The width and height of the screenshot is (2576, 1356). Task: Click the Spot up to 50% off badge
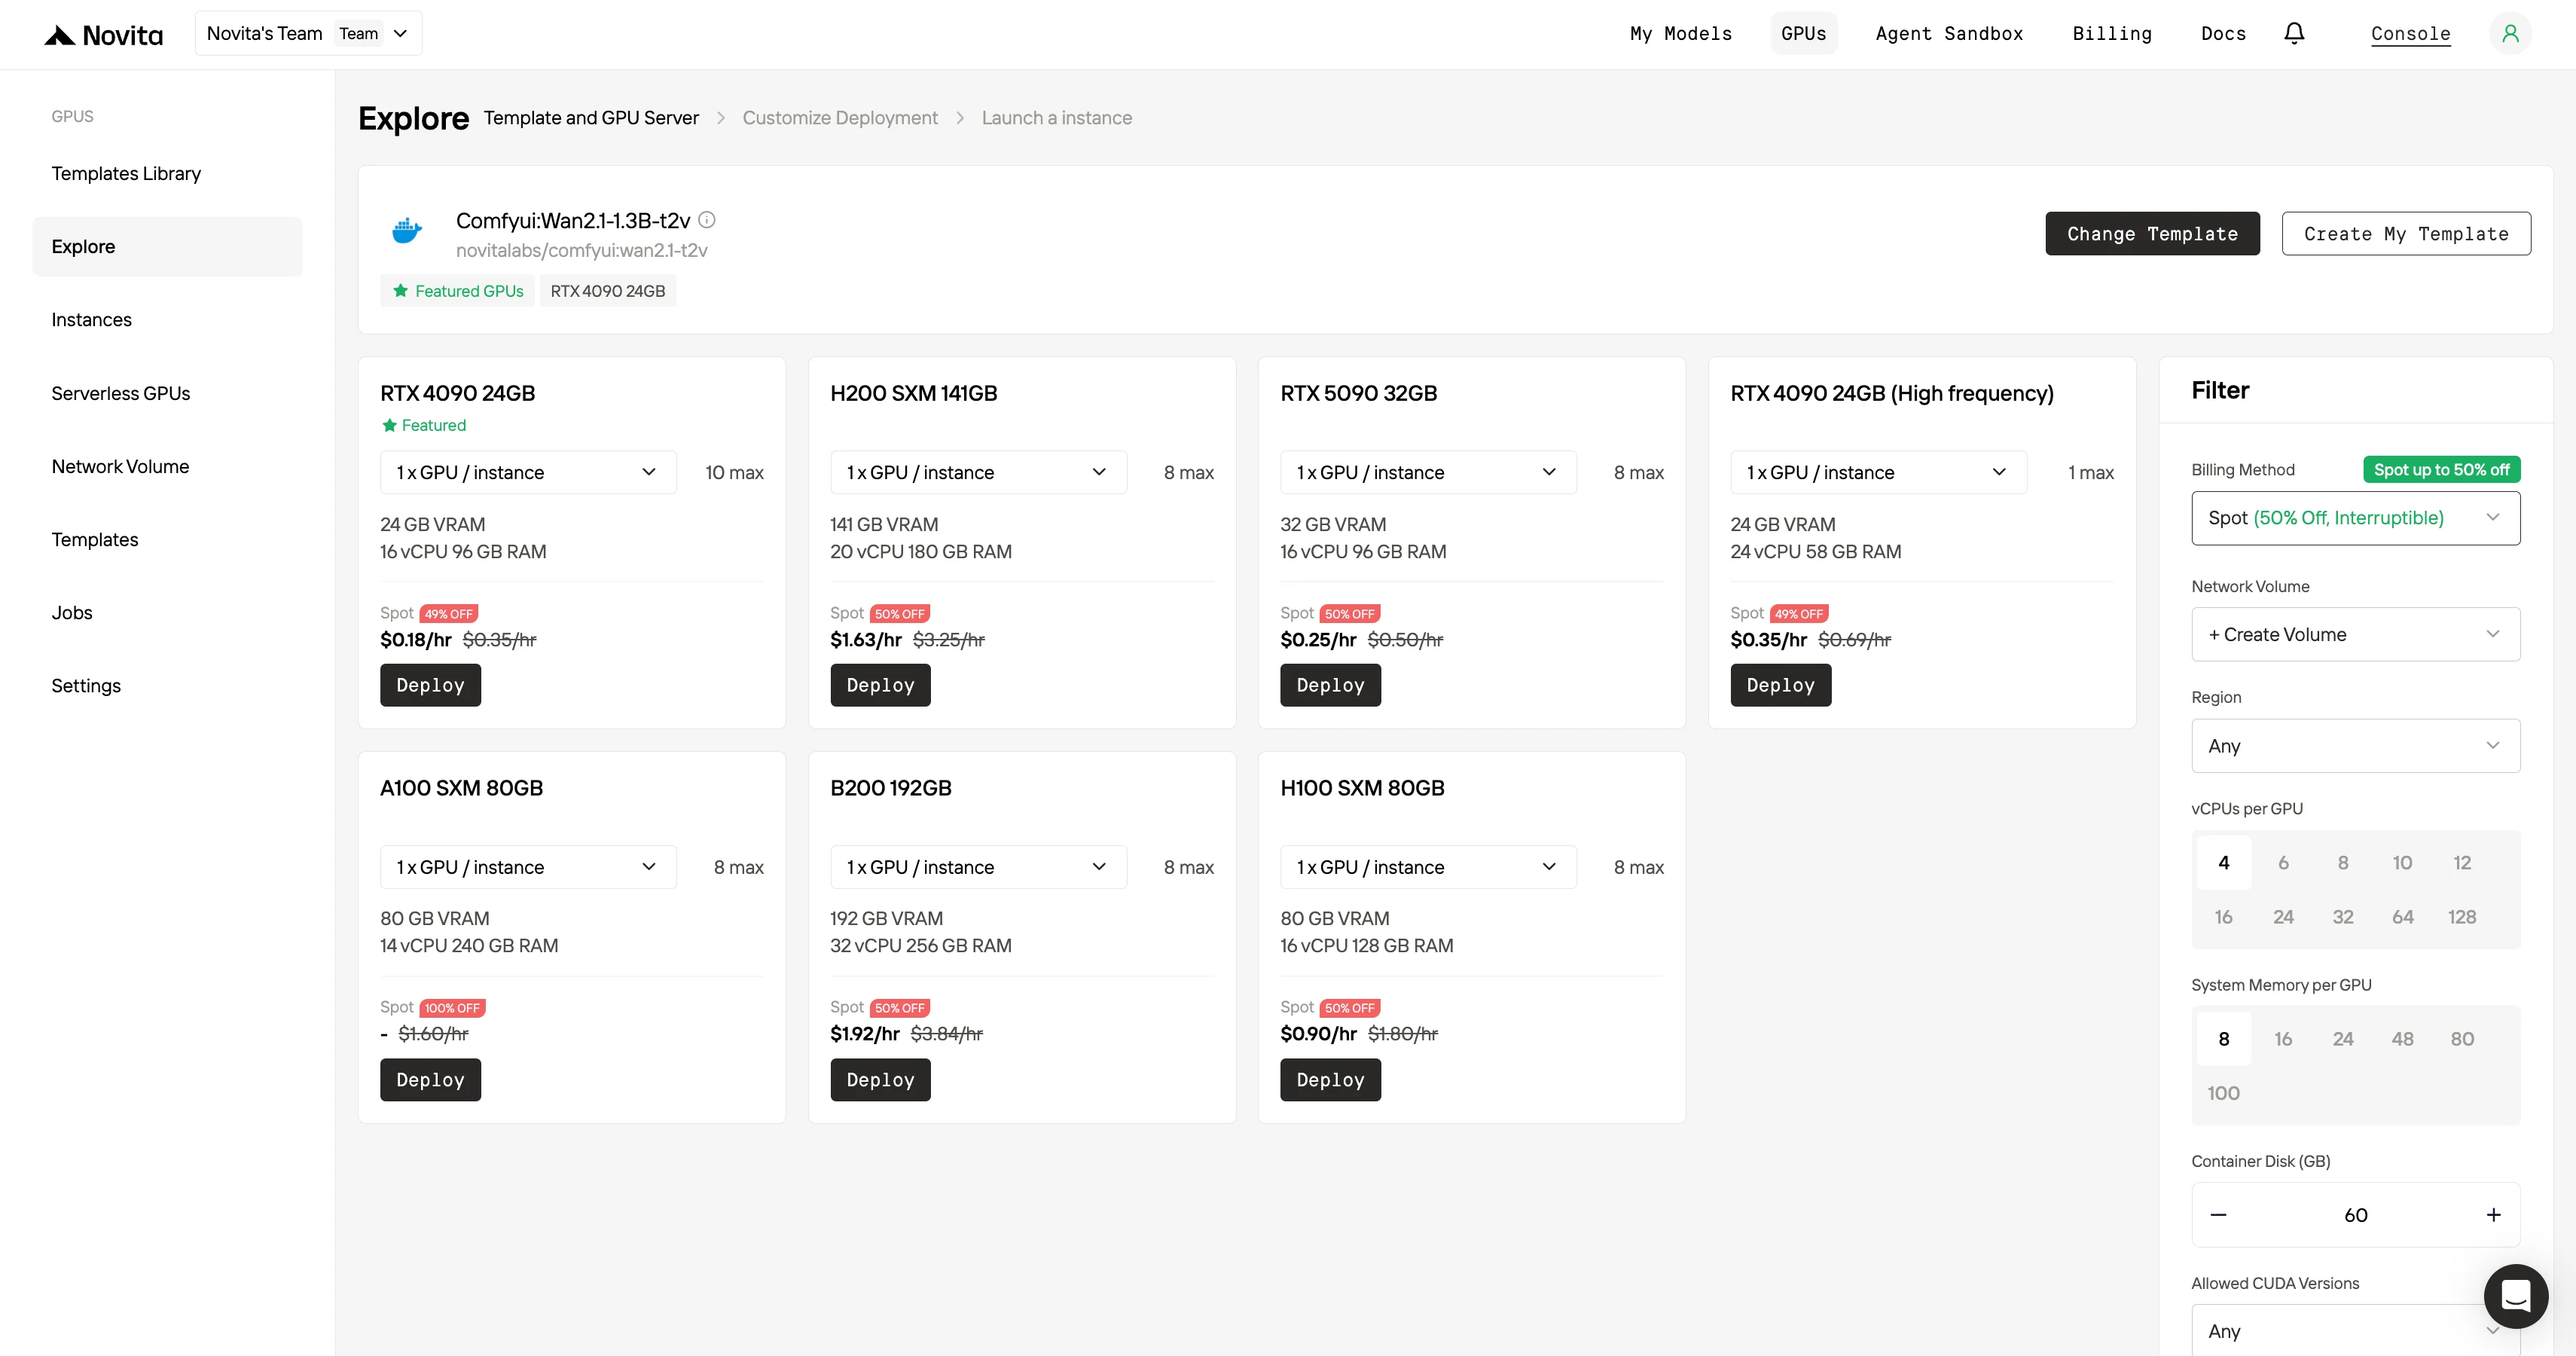[2441, 470]
